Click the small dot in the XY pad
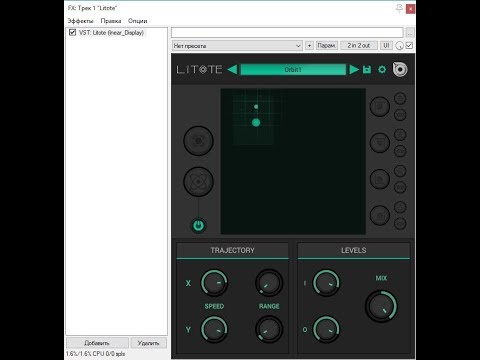 tap(256, 107)
